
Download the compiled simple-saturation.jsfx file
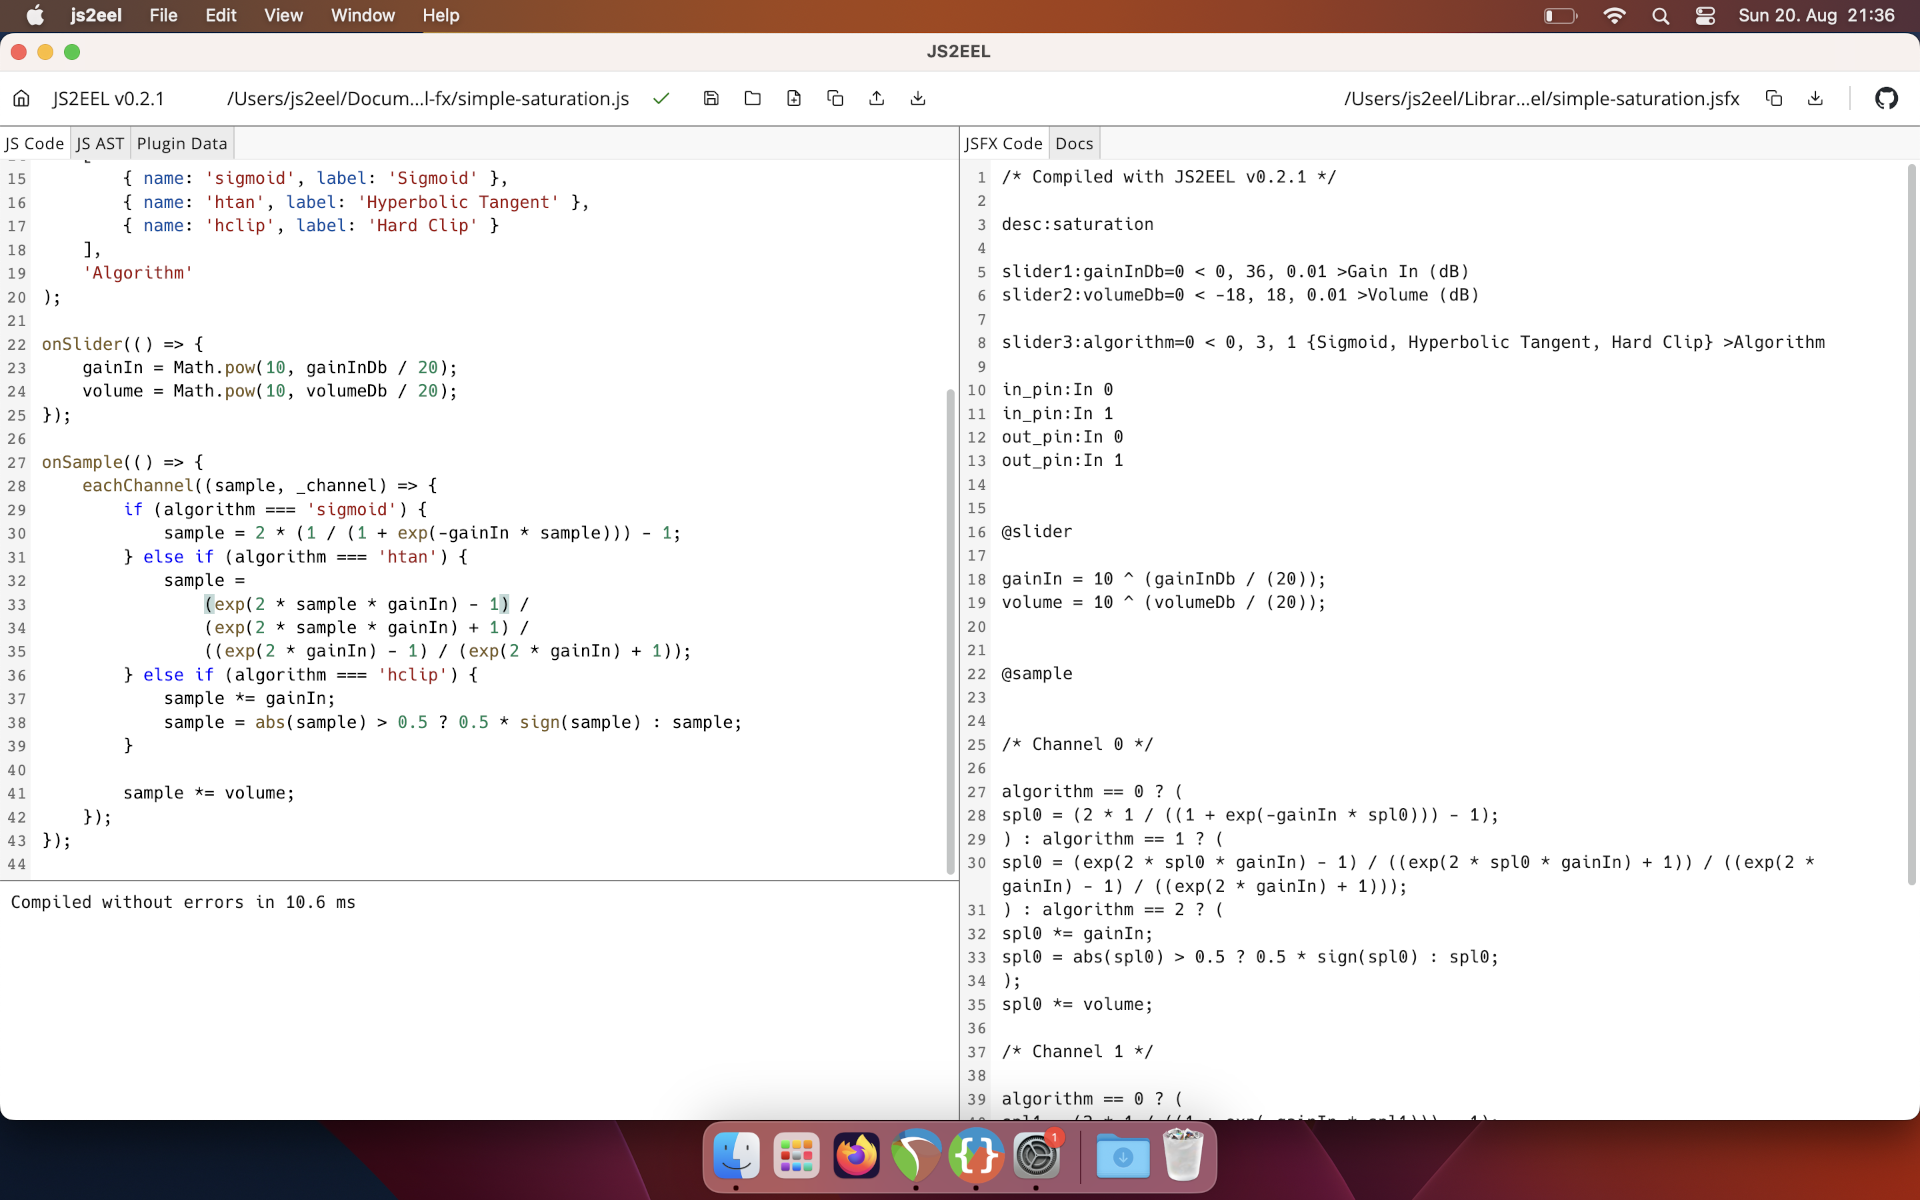(x=1815, y=98)
